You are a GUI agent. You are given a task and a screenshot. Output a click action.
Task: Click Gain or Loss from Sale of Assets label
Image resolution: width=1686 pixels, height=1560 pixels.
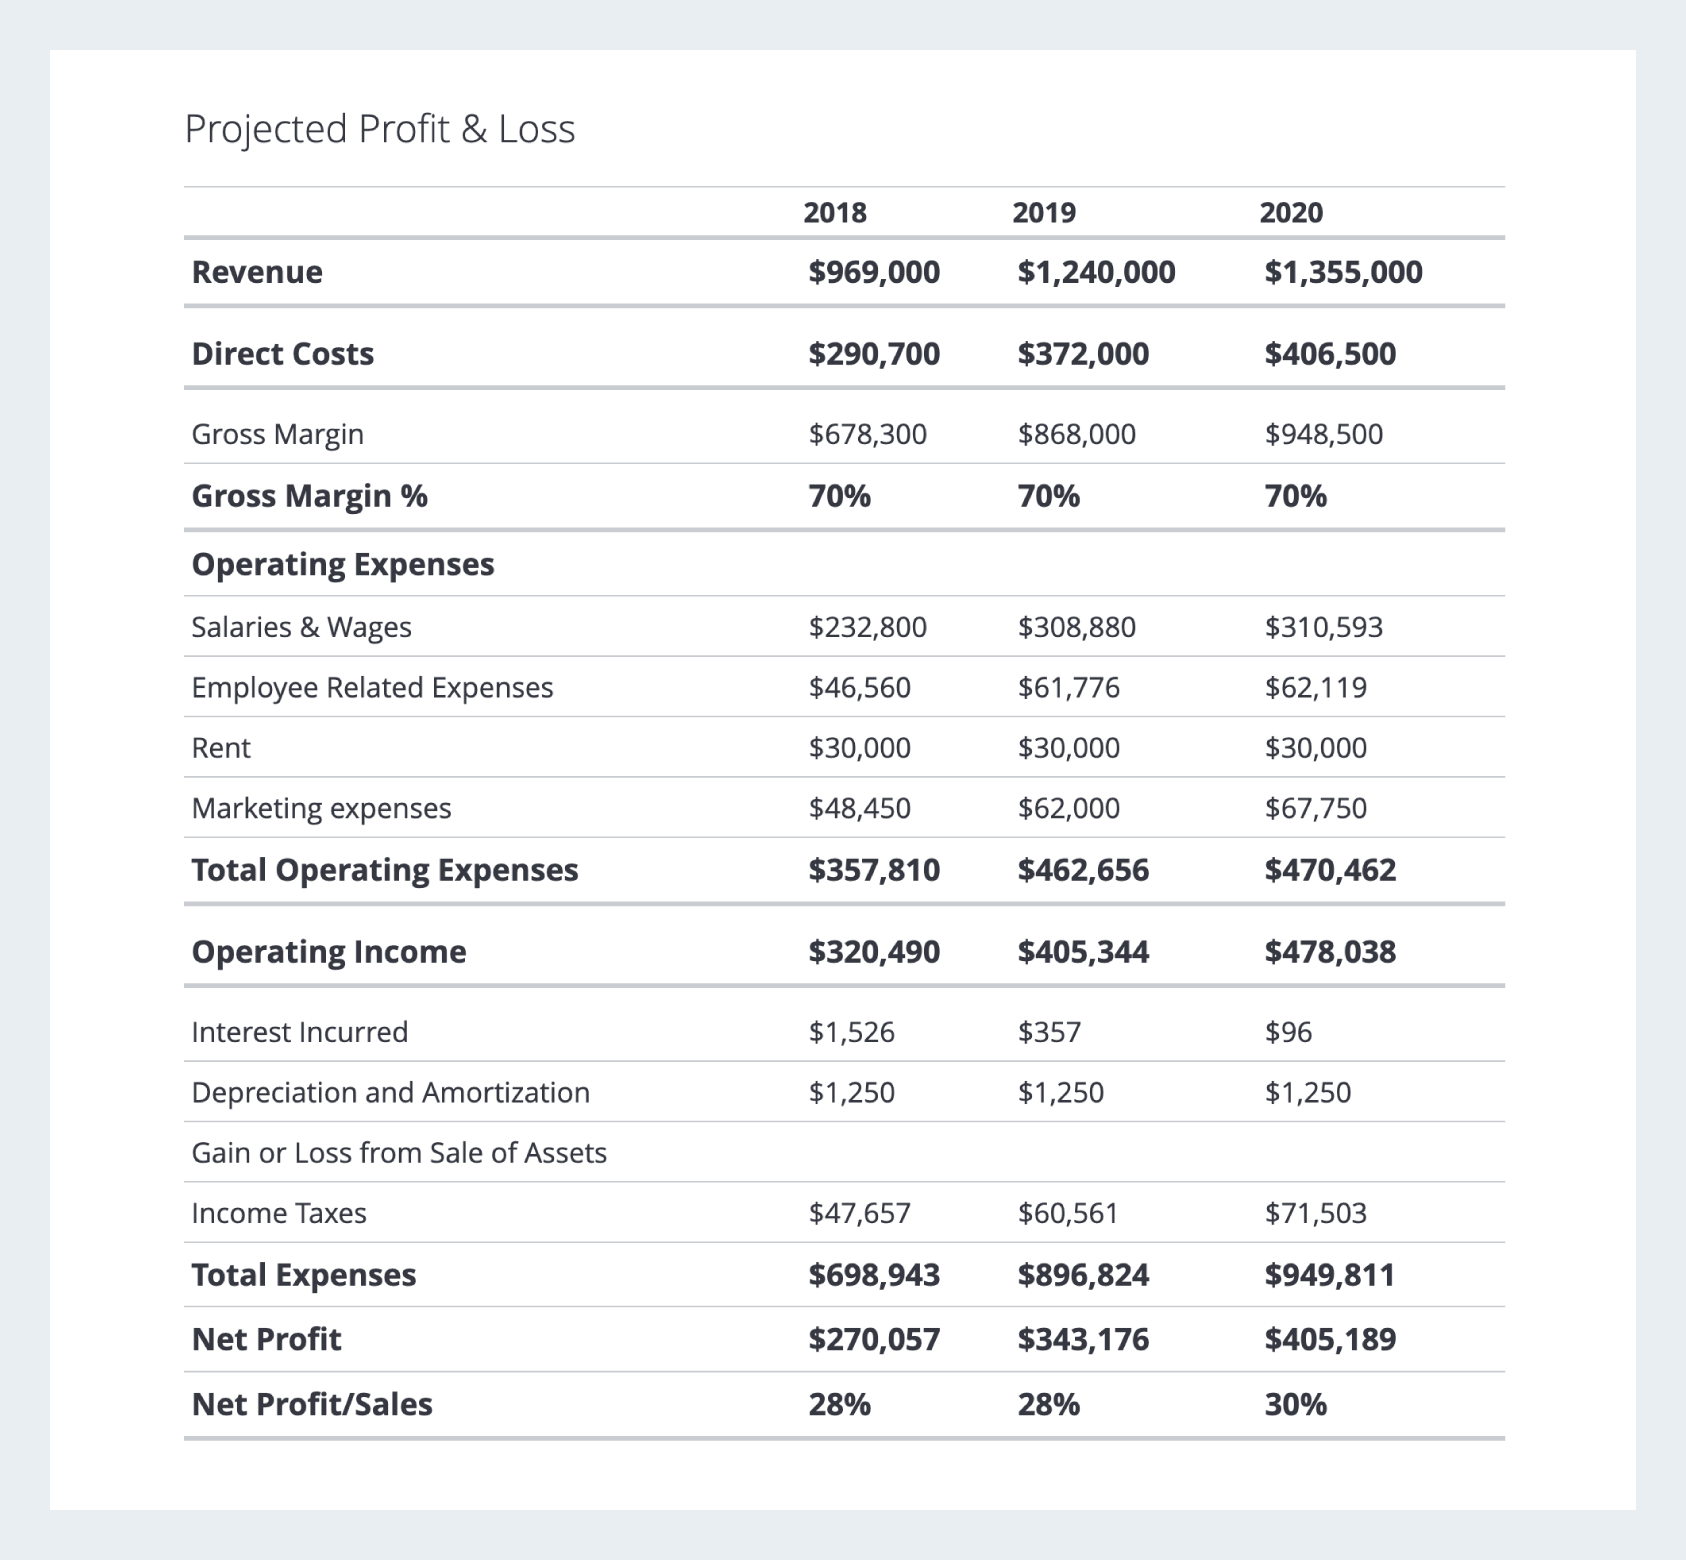[x=399, y=1153]
